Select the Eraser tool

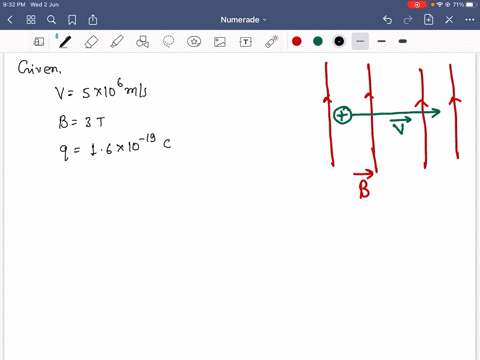(91, 42)
